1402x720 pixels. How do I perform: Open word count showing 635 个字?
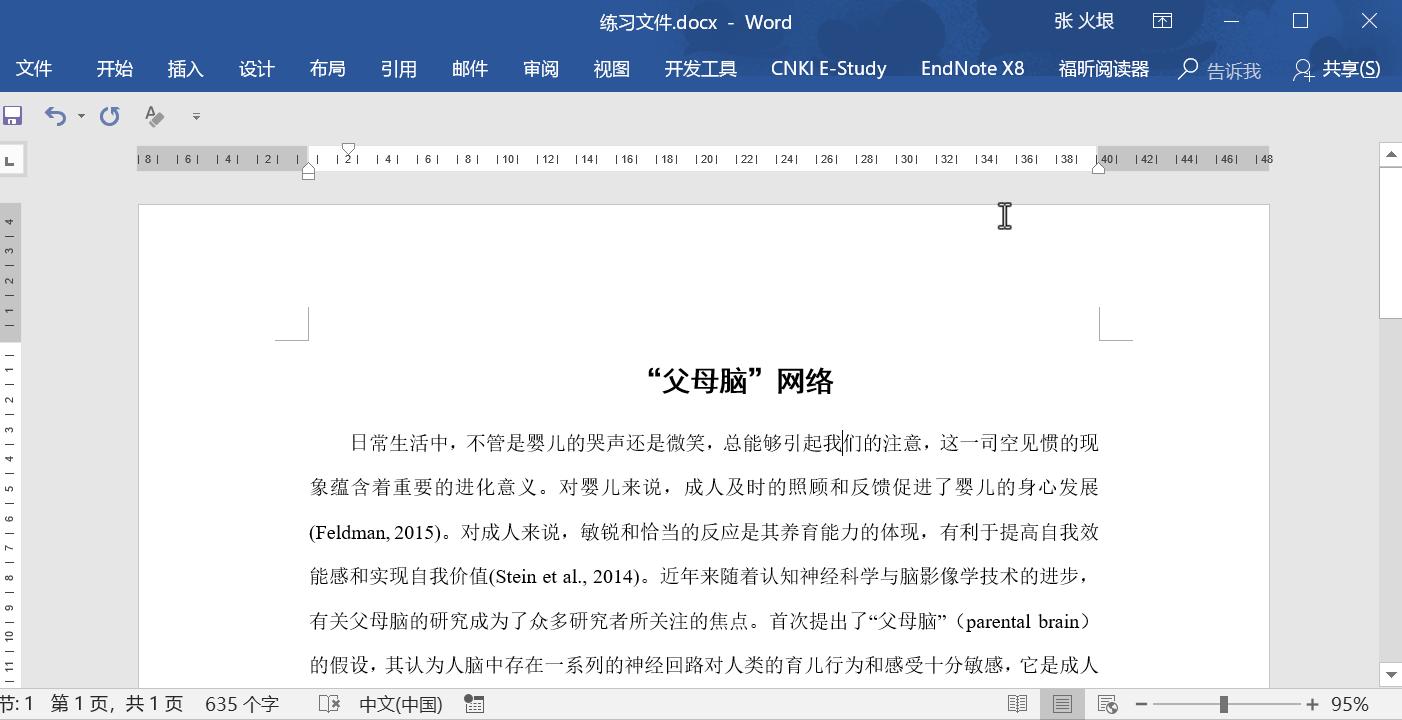click(x=242, y=704)
